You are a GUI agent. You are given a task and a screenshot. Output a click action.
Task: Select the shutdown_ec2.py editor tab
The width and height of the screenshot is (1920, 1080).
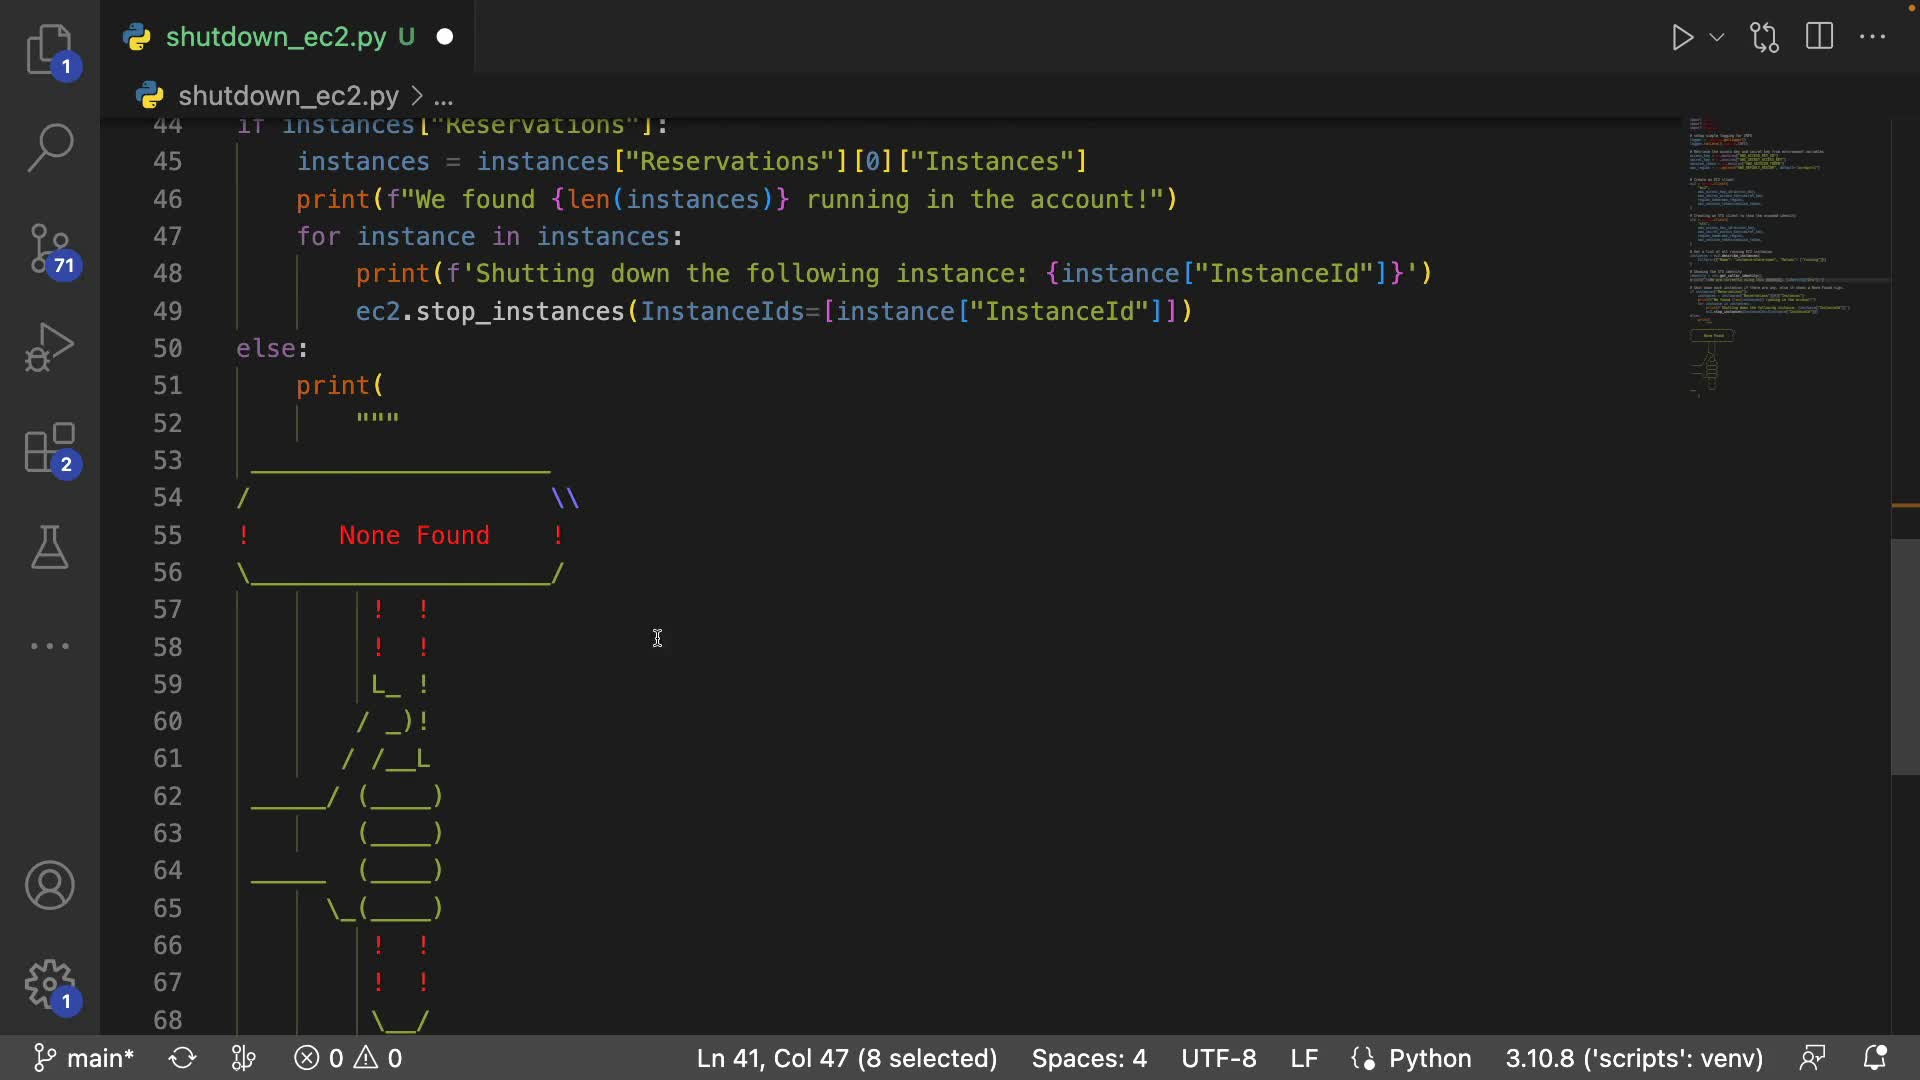click(275, 38)
